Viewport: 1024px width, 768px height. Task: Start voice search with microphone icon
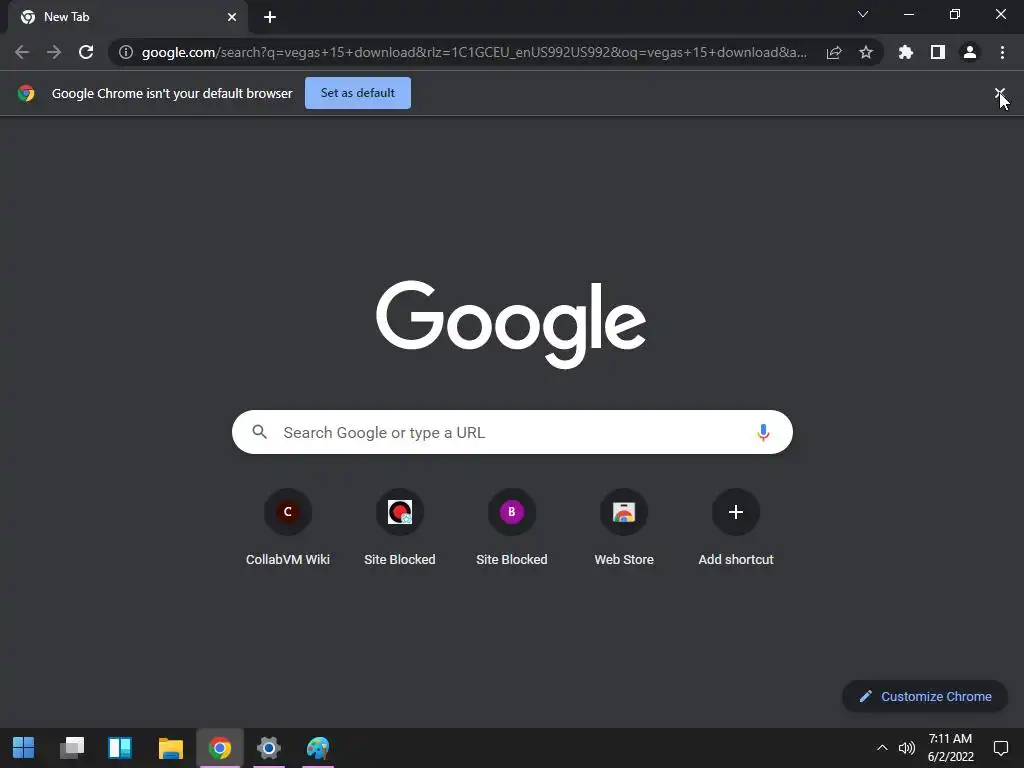pos(763,432)
